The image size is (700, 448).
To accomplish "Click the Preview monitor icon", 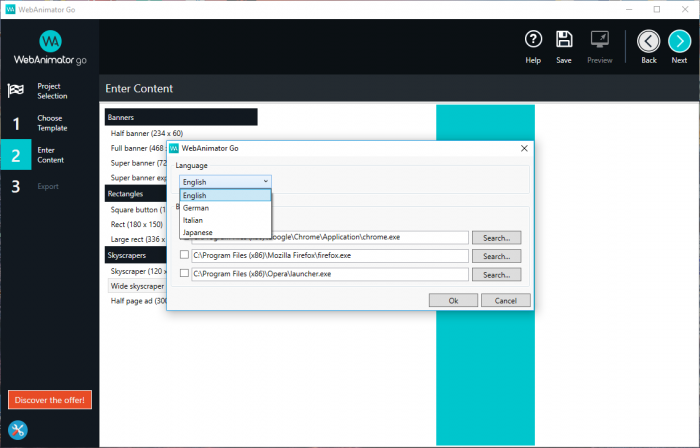I will pos(600,40).
